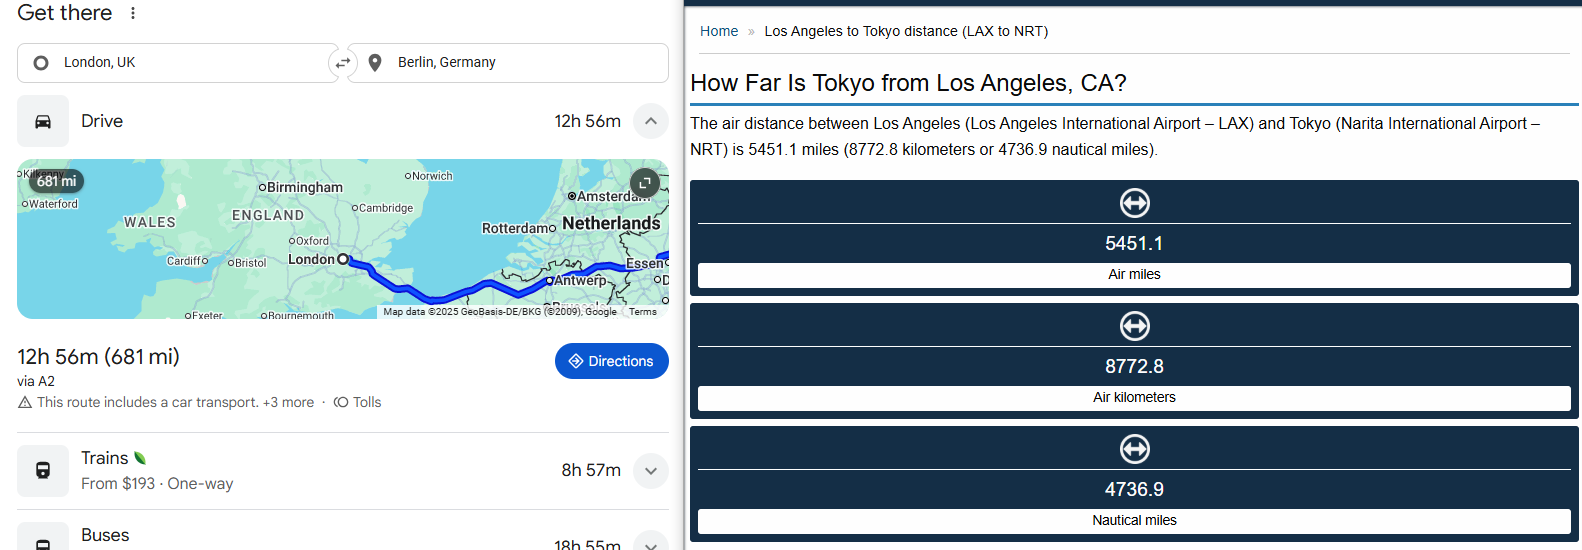Click the distance icon above 5451.1
Viewport: 1582px width, 550px height.
click(x=1134, y=203)
